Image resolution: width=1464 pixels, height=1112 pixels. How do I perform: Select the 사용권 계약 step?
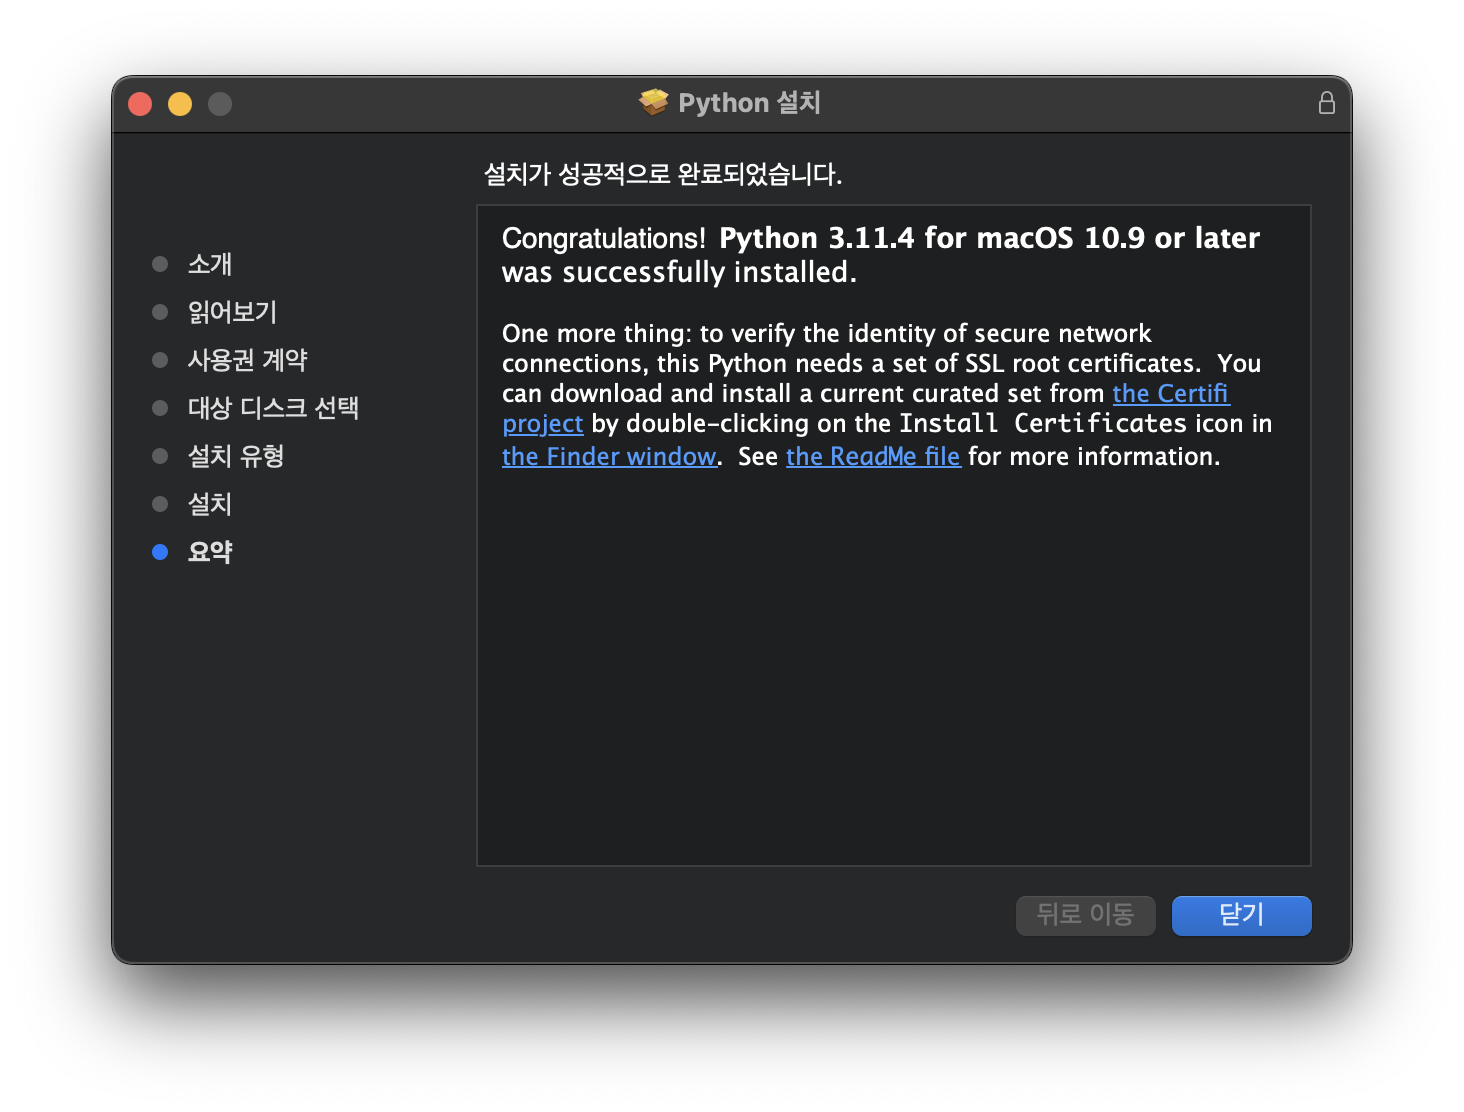point(247,360)
